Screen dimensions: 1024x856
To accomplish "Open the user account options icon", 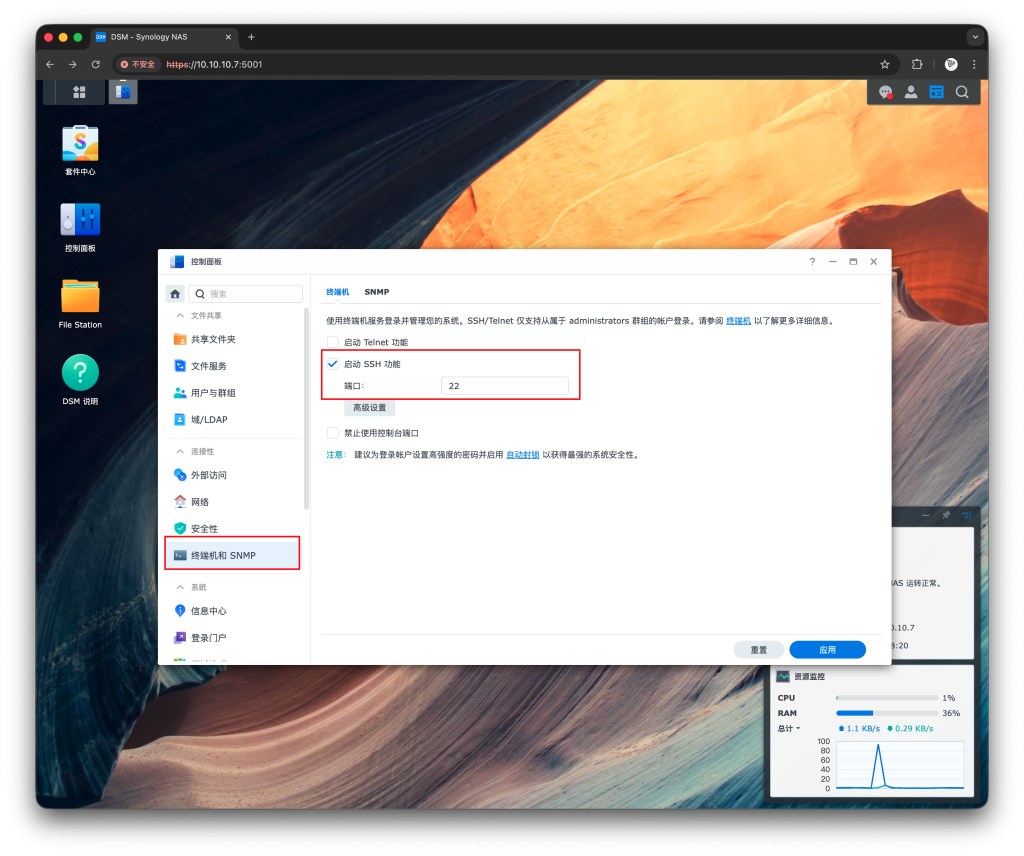I will click(911, 92).
